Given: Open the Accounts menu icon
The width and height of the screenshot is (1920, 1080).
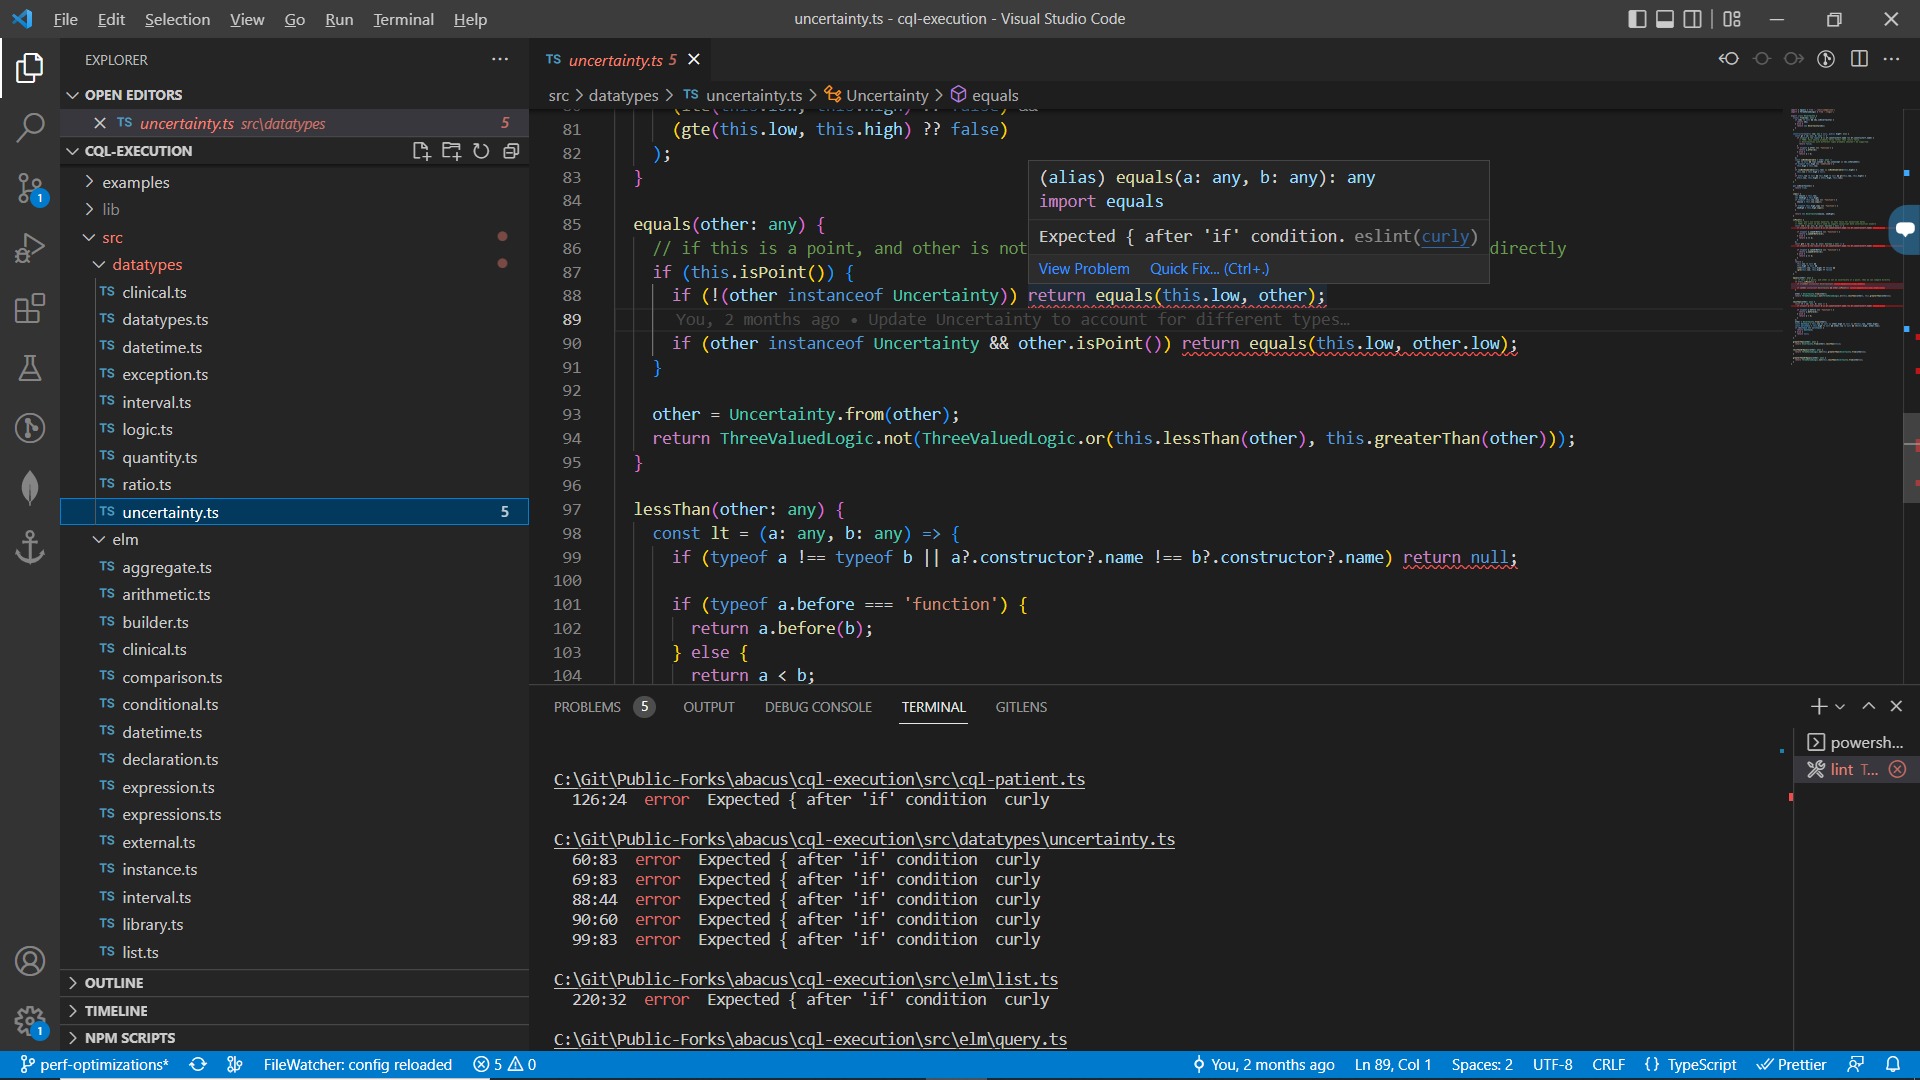Looking at the screenshot, I should click(x=30, y=961).
